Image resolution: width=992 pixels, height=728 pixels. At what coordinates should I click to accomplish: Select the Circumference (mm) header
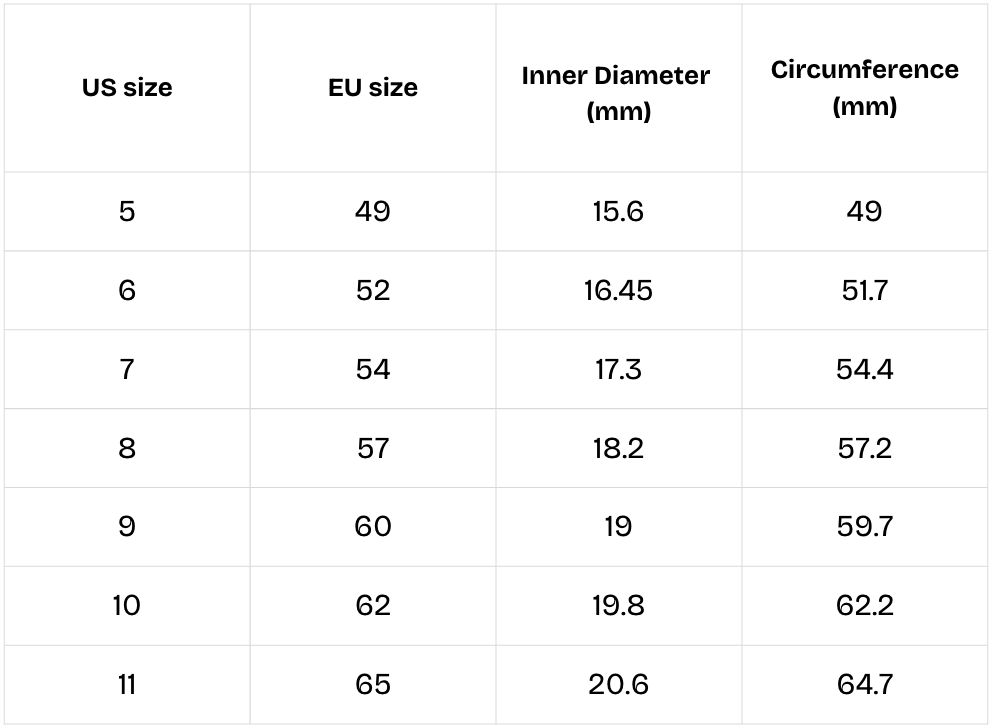click(x=864, y=88)
